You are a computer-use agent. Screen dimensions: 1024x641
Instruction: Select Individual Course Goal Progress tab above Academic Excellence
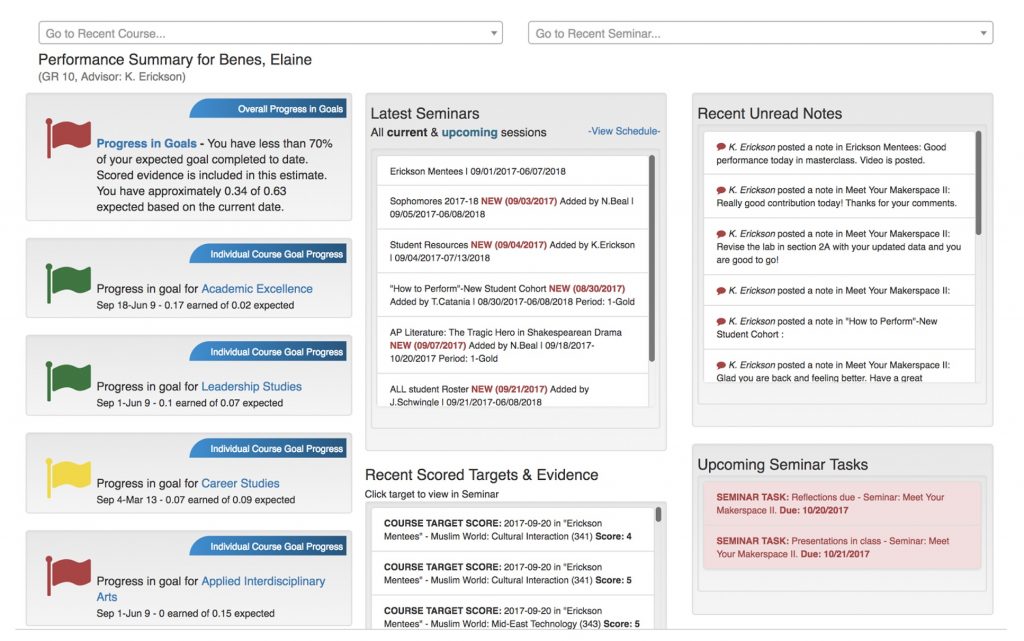pyautogui.click(x=268, y=254)
